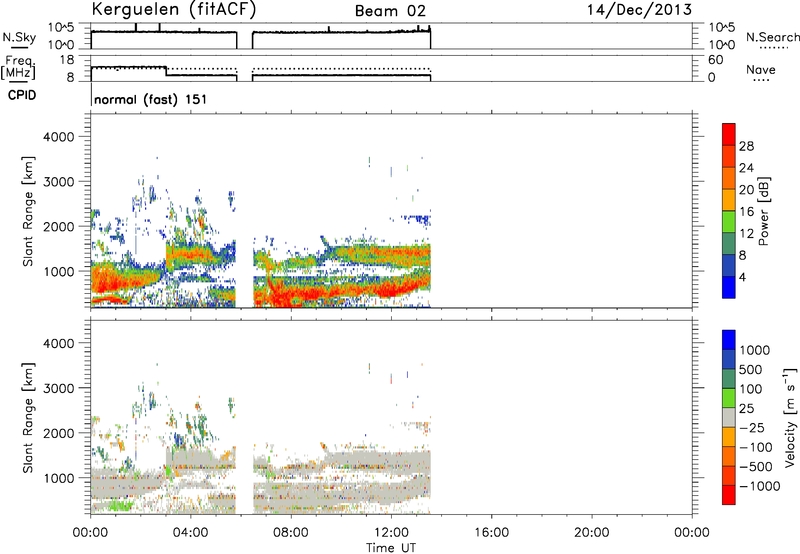Click the 'N.Sky' legend label
Screen dimensions: 800x554
click(19, 37)
